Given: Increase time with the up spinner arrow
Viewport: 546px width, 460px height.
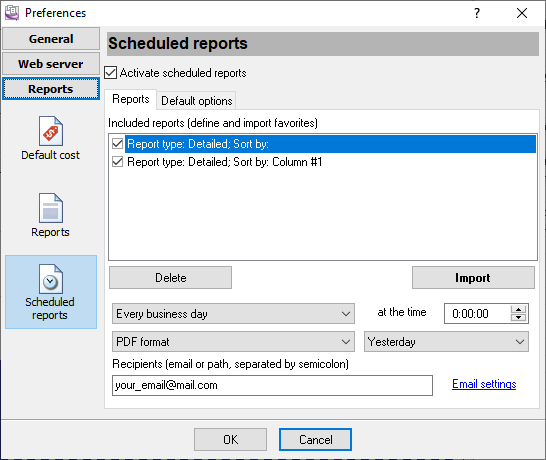Looking at the screenshot, I should point(518,309).
